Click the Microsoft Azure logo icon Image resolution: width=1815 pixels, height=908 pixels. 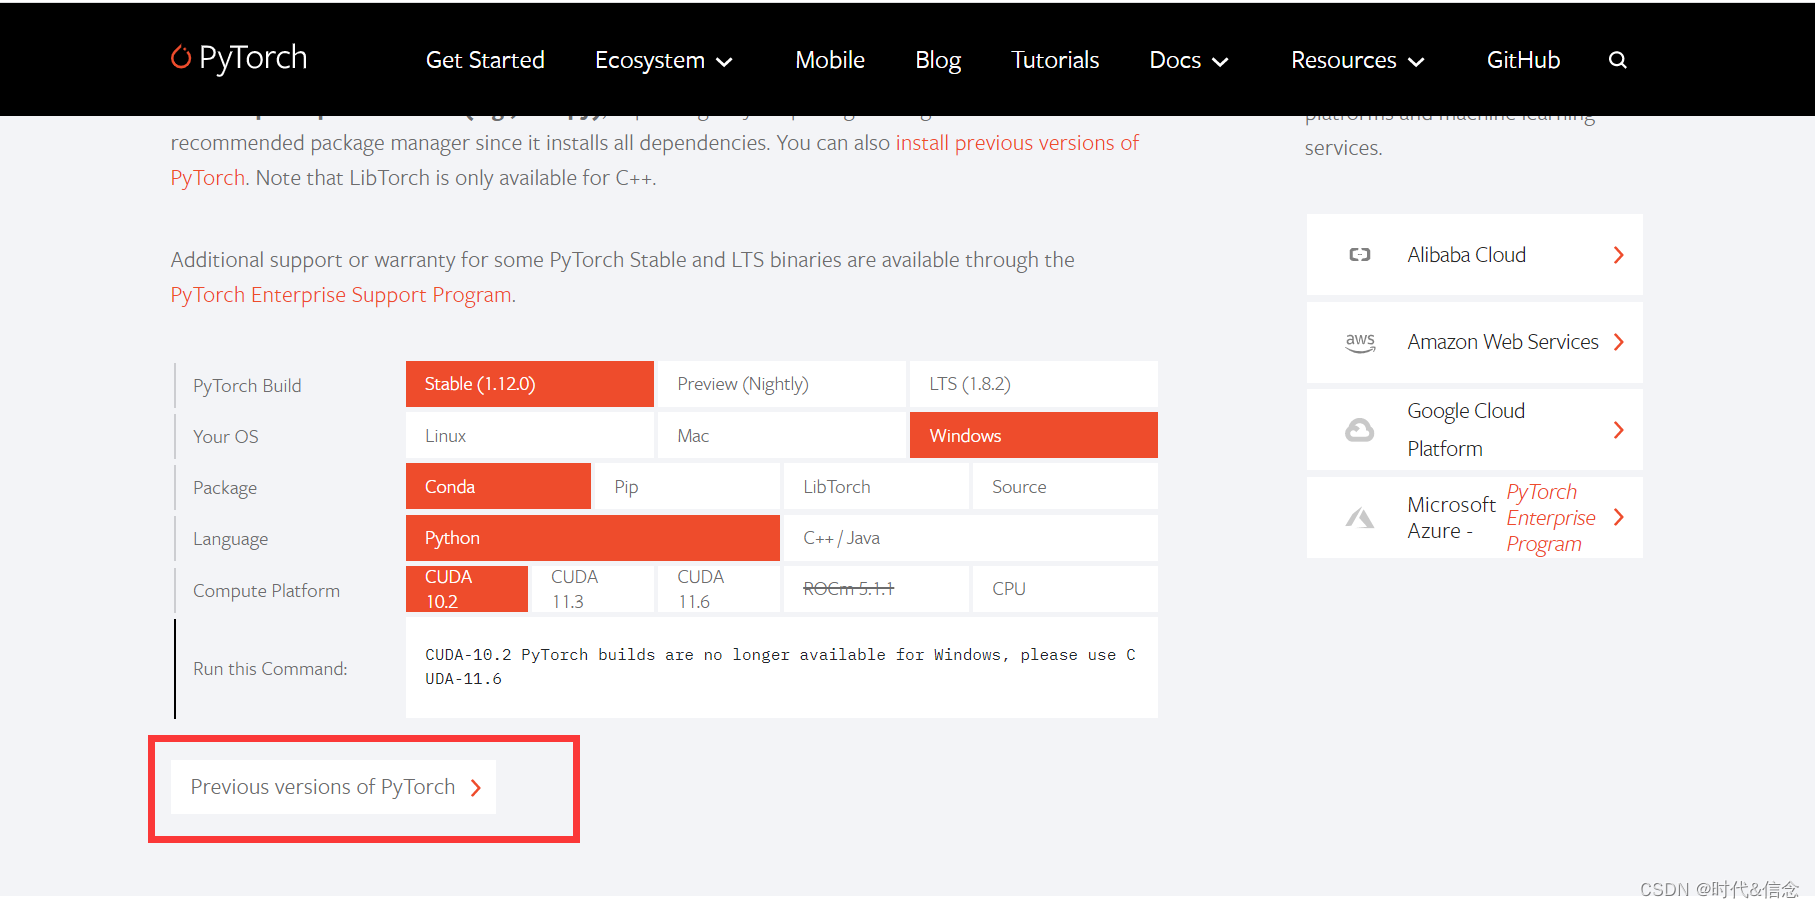[x=1359, y=518]
